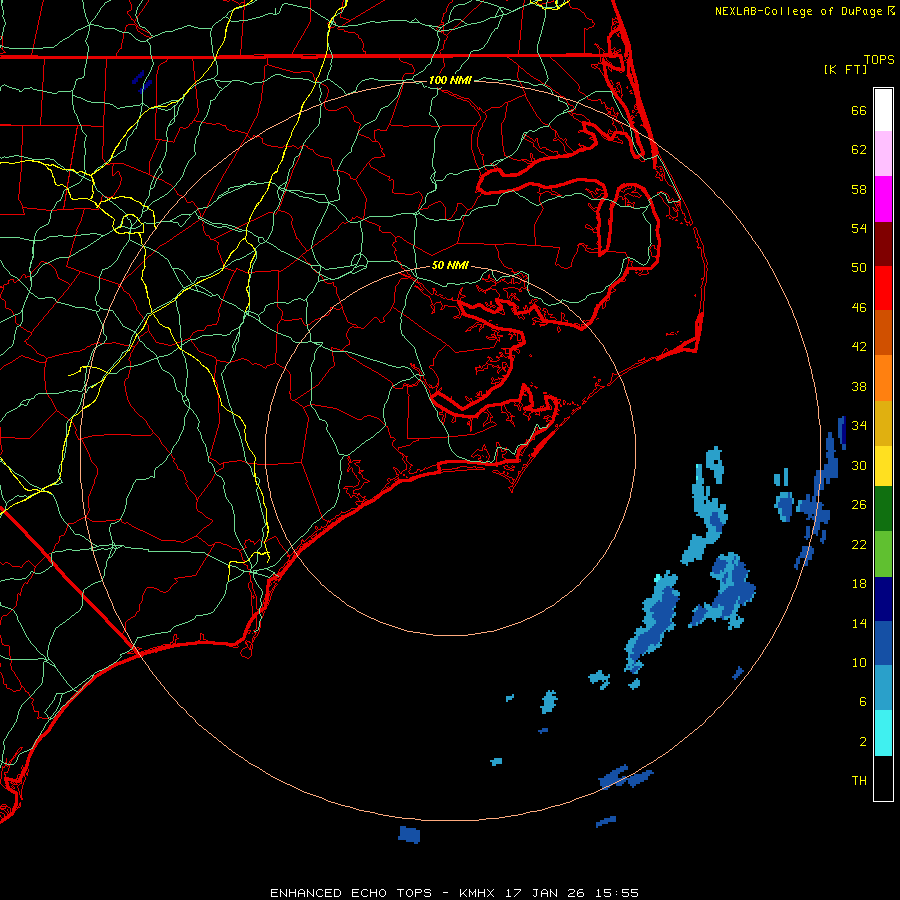Click the TOPS legend title
Screen dimensions: 900x900
(x=879, y=59)
